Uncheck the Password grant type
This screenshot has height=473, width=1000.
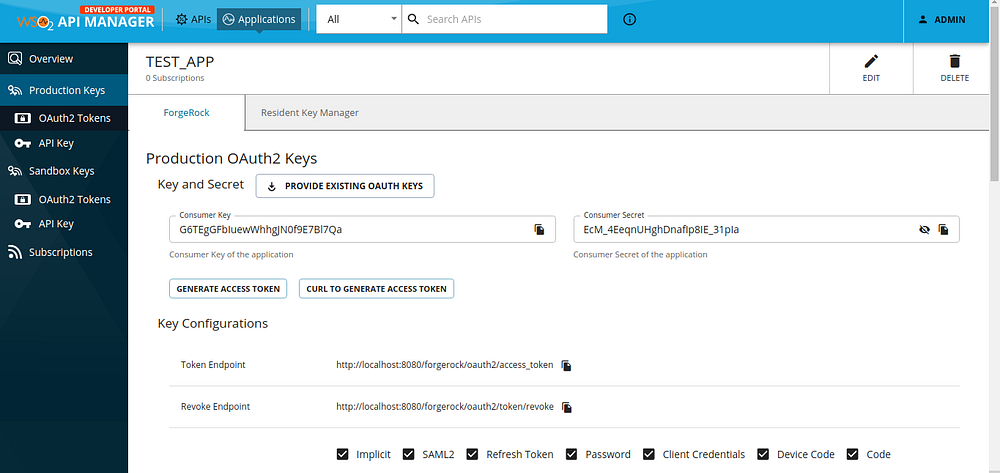(x=572, y=455)
